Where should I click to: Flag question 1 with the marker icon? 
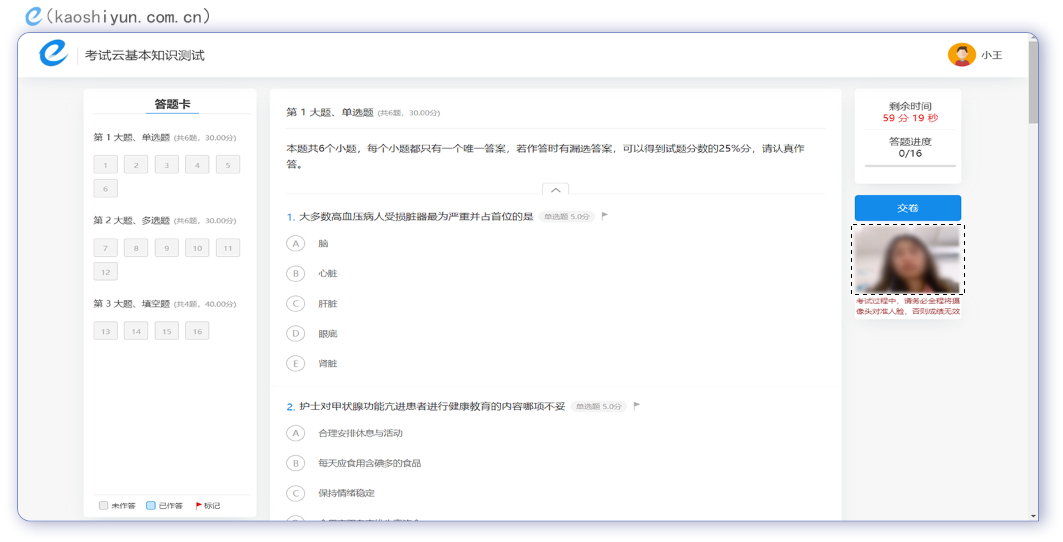click(x=605, y=216)
